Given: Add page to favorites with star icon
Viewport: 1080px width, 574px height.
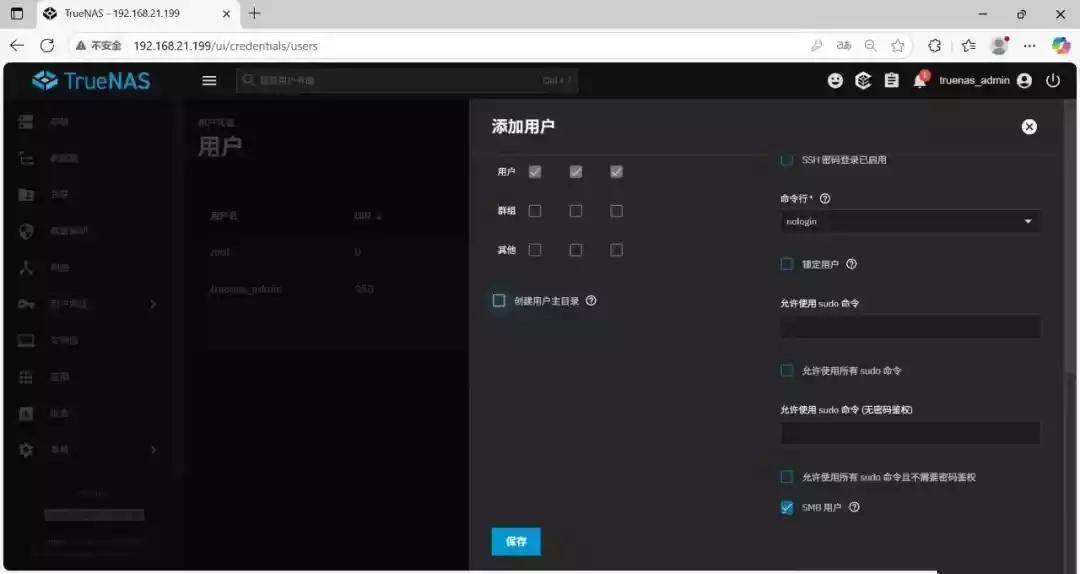Looking at the screenshot, I should (897, 45).
